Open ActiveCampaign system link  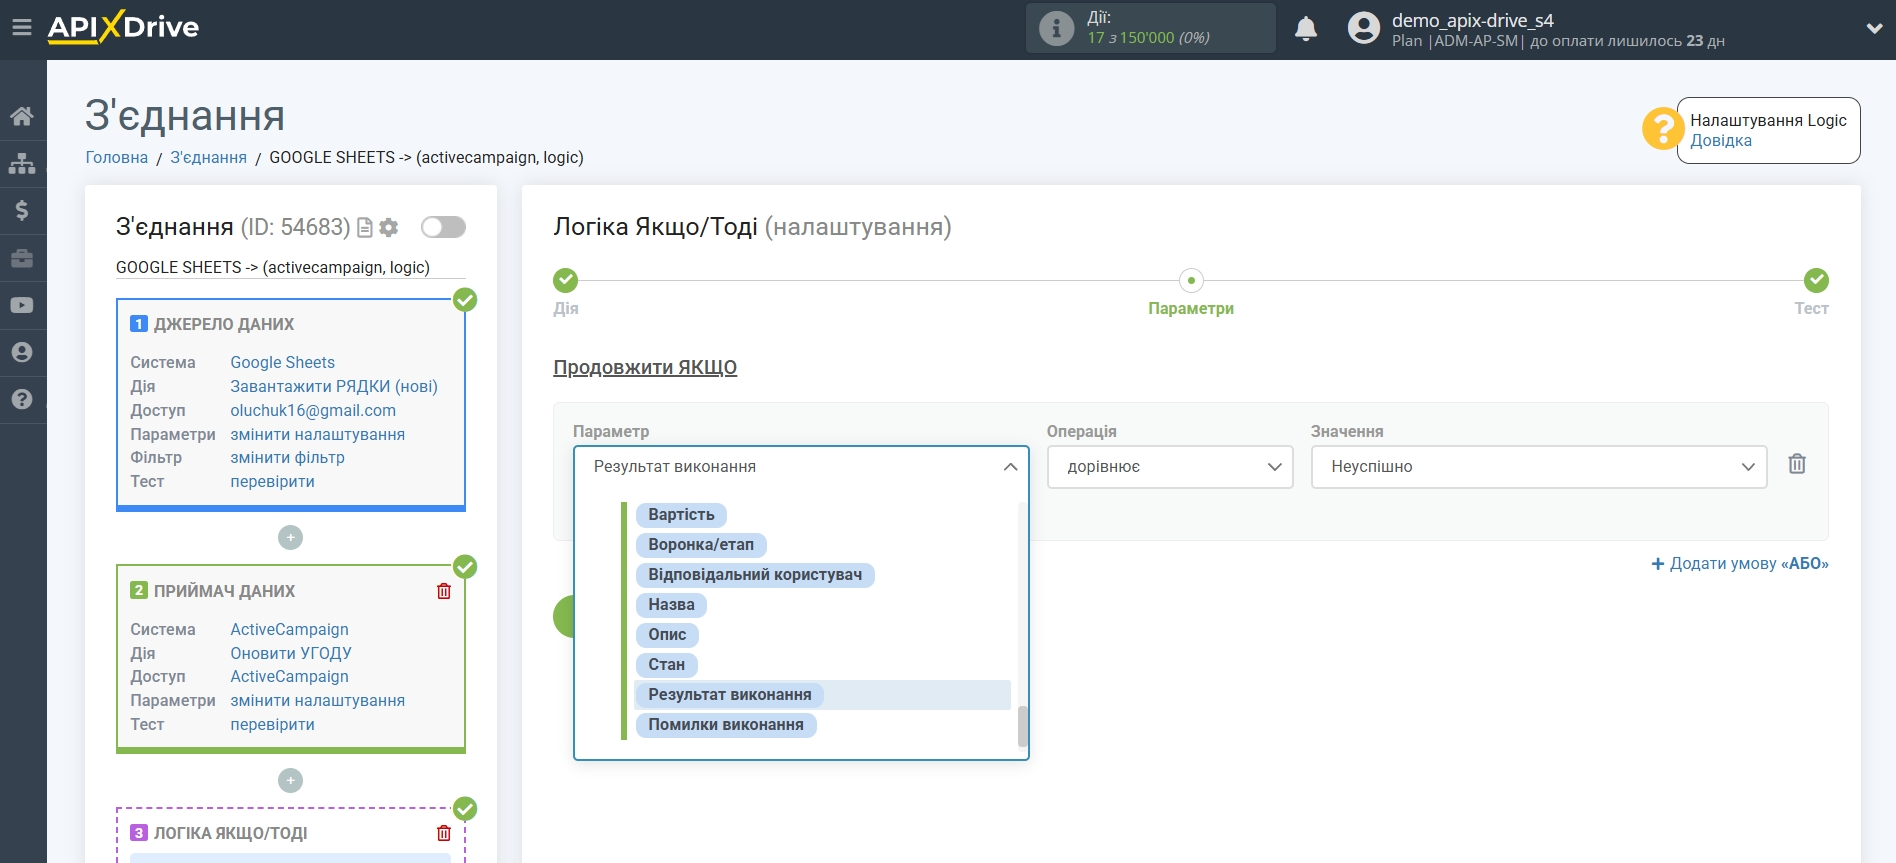[x=289, y=629]
